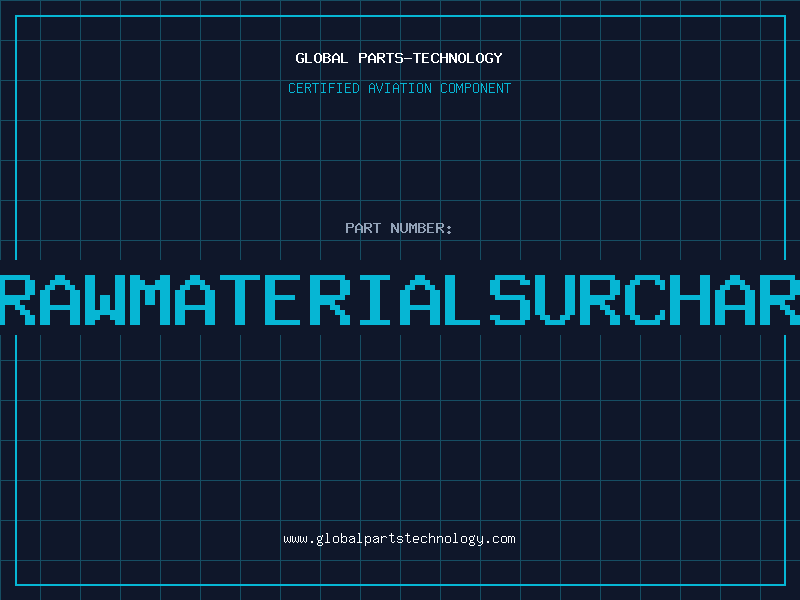Image resolution: width=800 pixels, height=600 pixels.
Task: Open the www.globalpartstechnology.com link
Action: (x=399, y=539)
